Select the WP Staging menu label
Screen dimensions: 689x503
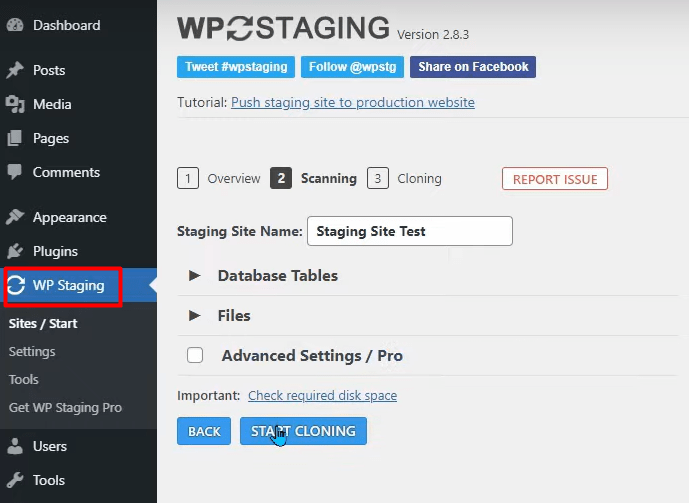[69, 286]
